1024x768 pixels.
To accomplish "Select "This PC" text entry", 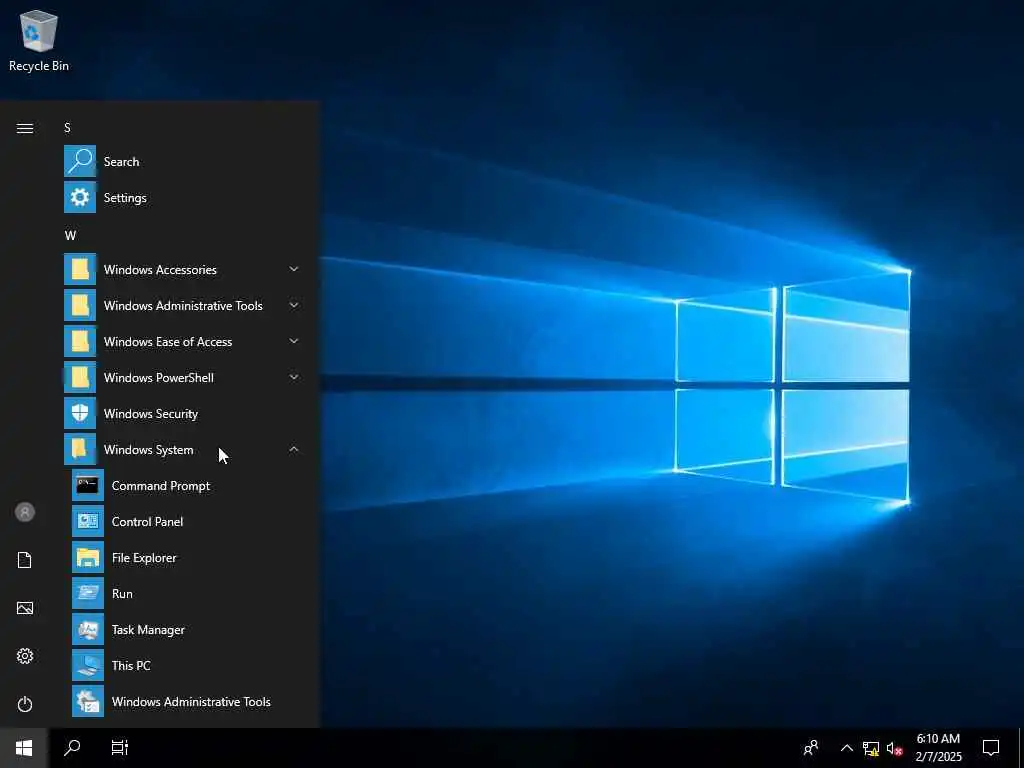I will click(x=131, y=665).
